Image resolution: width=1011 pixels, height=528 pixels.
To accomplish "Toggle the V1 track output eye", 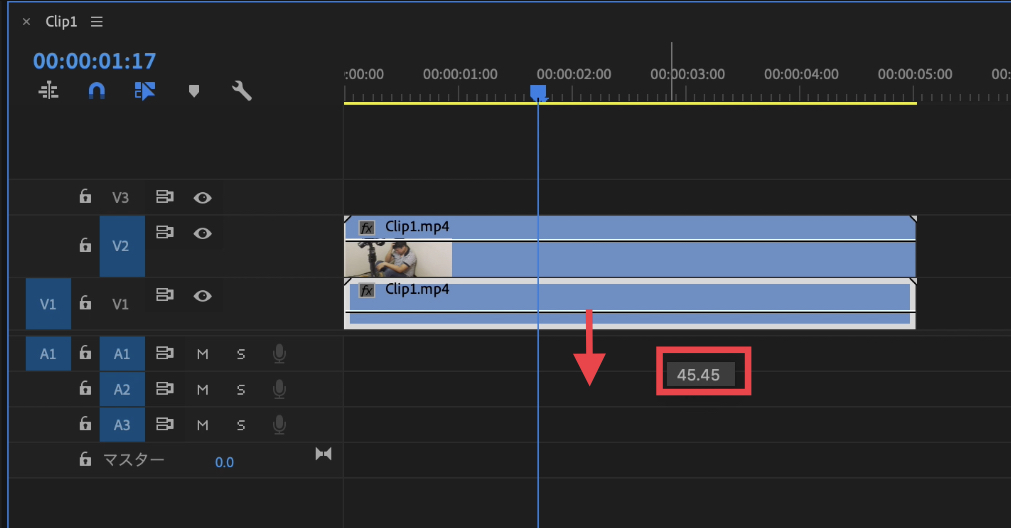I will click(x=203, y=296).
